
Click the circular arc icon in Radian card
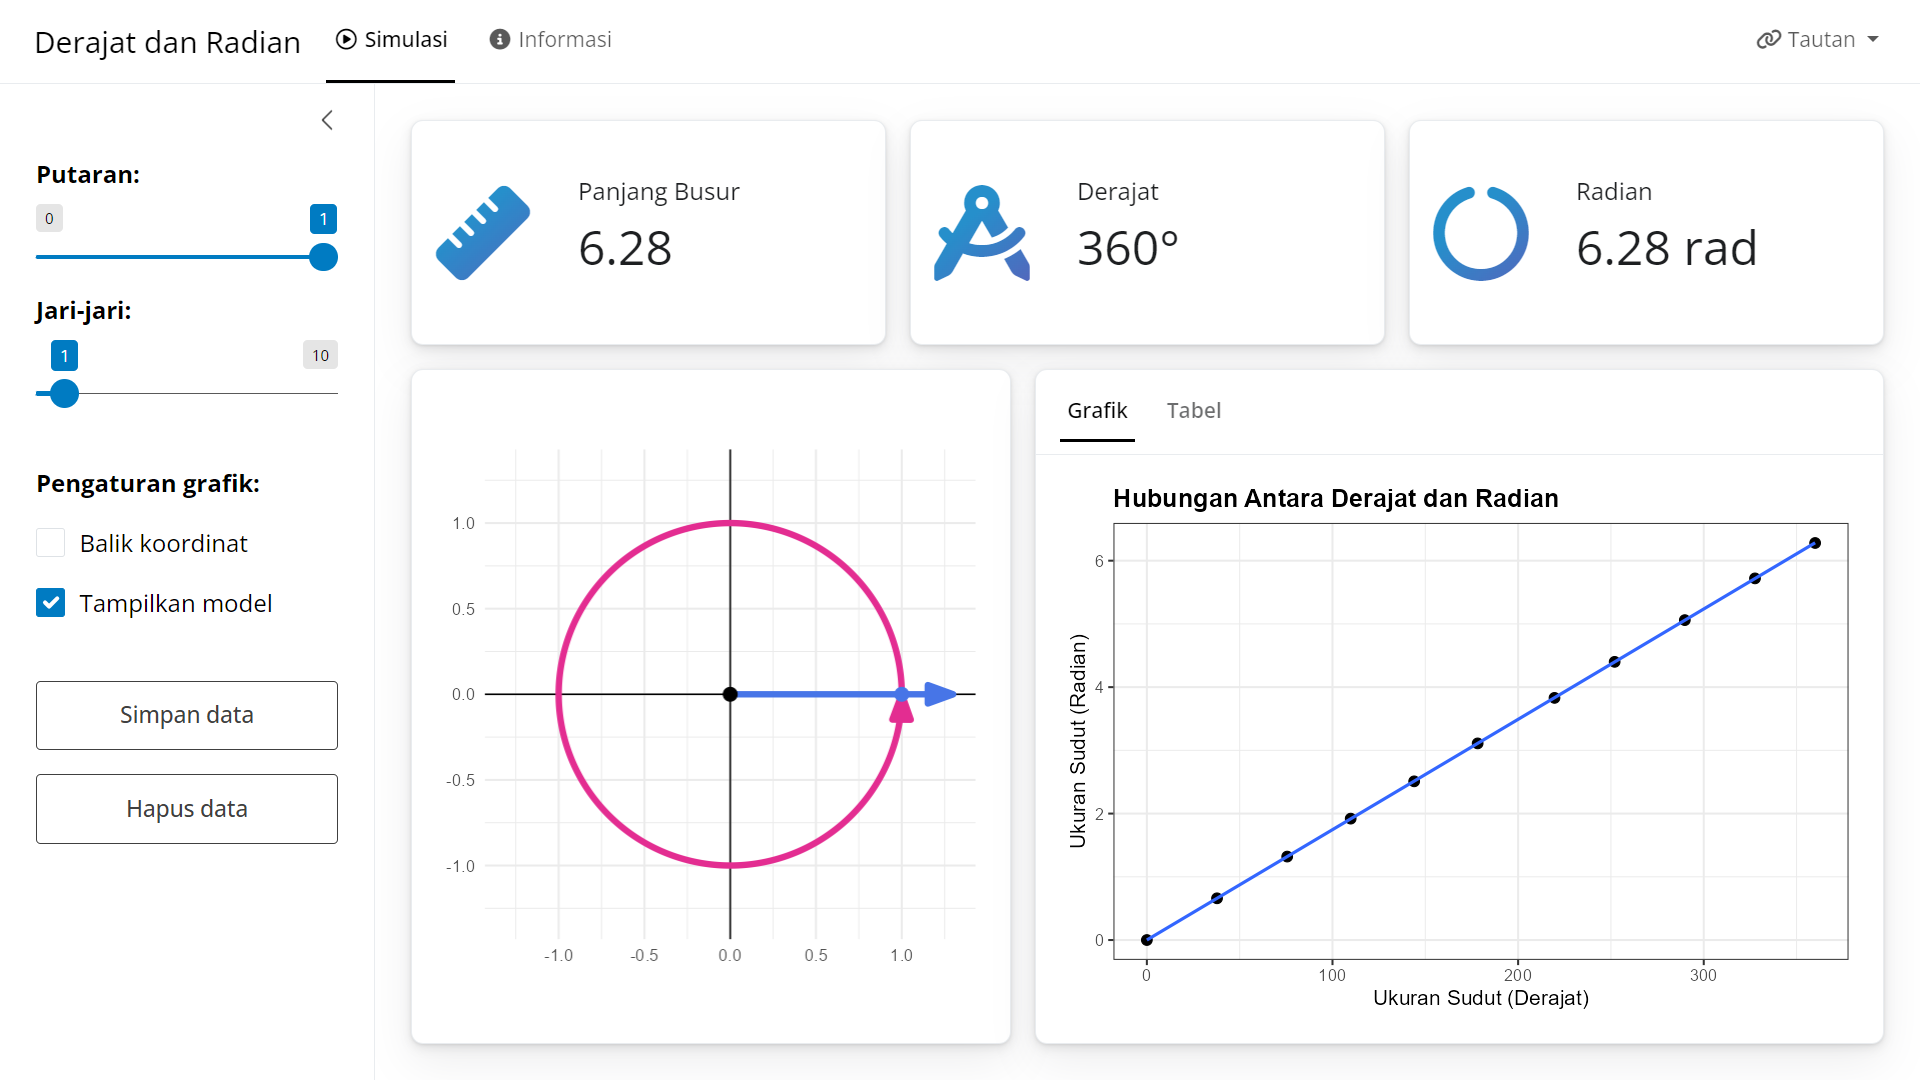(x=1480, y=233)
